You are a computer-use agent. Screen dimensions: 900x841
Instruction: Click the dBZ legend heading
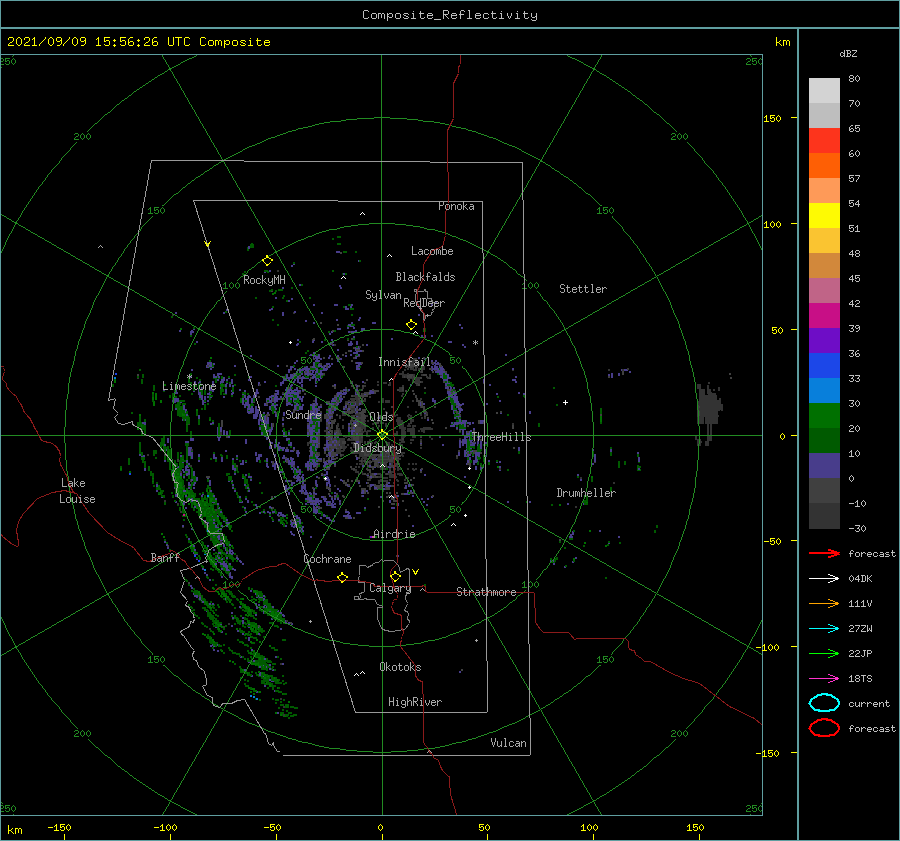(848, 54)
